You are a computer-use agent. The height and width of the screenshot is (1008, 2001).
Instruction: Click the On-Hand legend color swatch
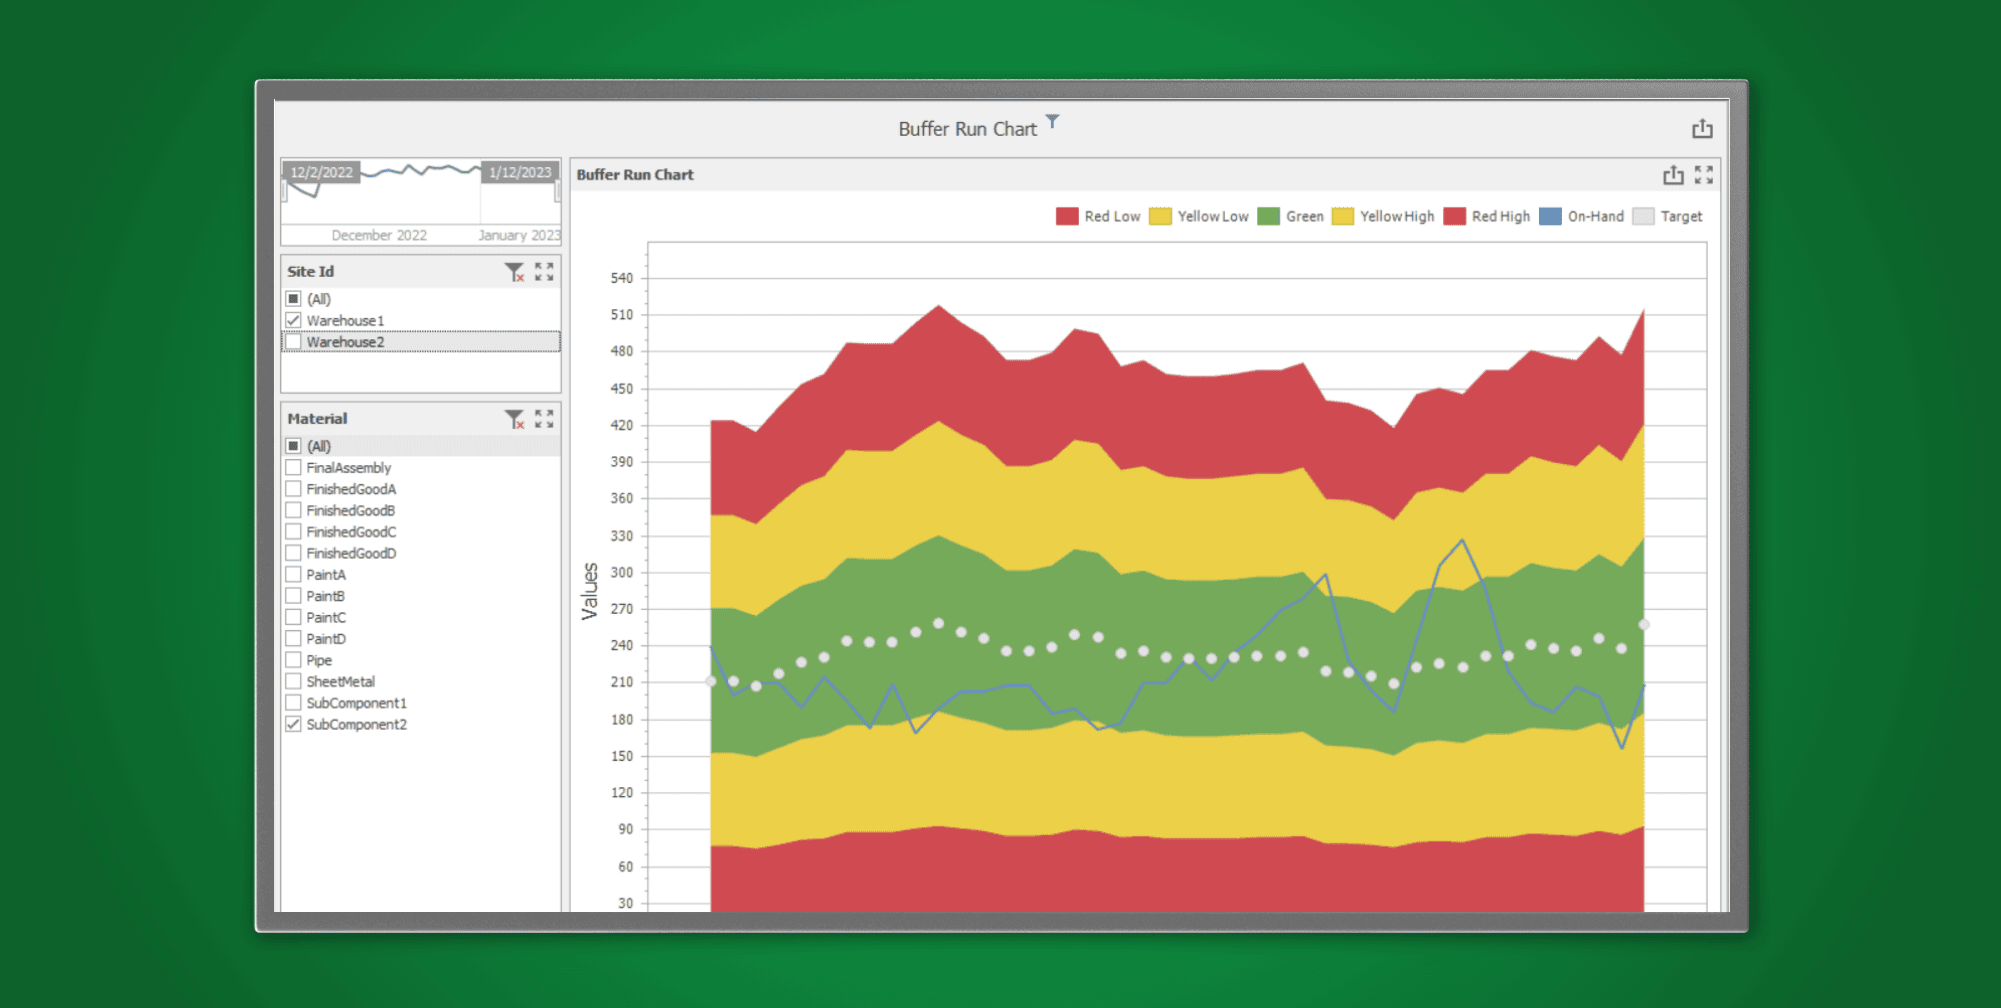(1550, 217)
